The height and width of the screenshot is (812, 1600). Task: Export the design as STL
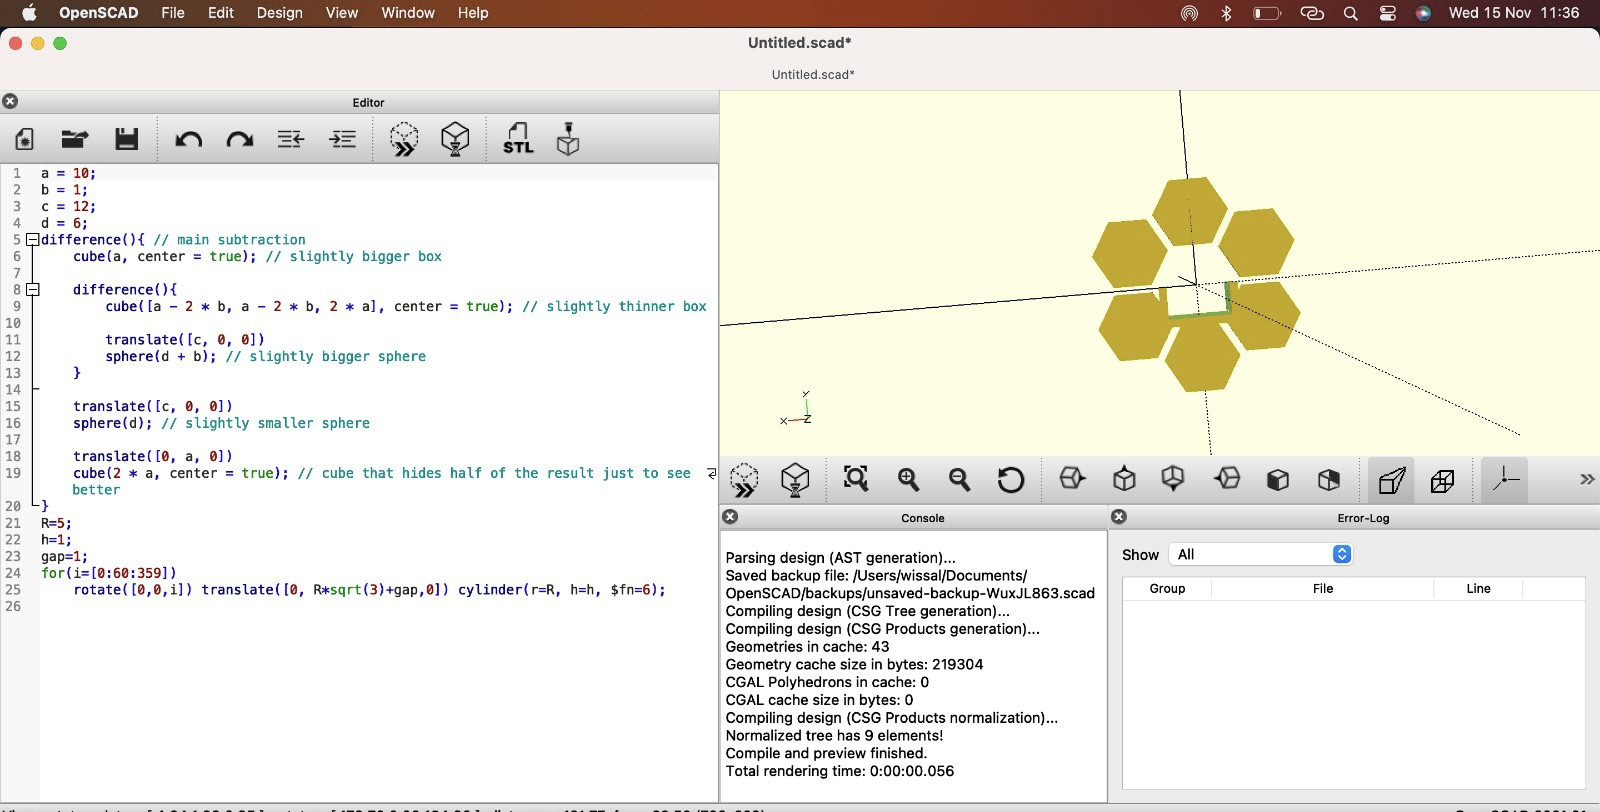pyautogui.click(x=518, y=139)
